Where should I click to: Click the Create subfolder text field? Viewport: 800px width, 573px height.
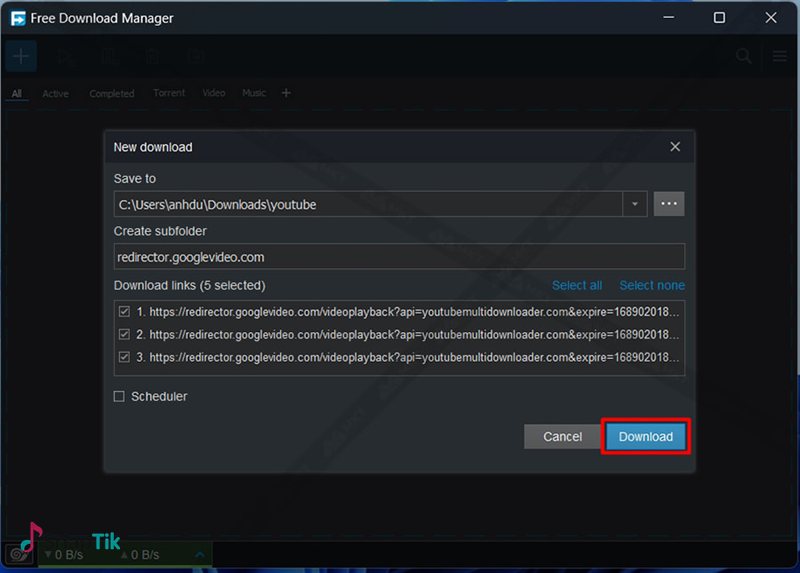tap(399, 257)
